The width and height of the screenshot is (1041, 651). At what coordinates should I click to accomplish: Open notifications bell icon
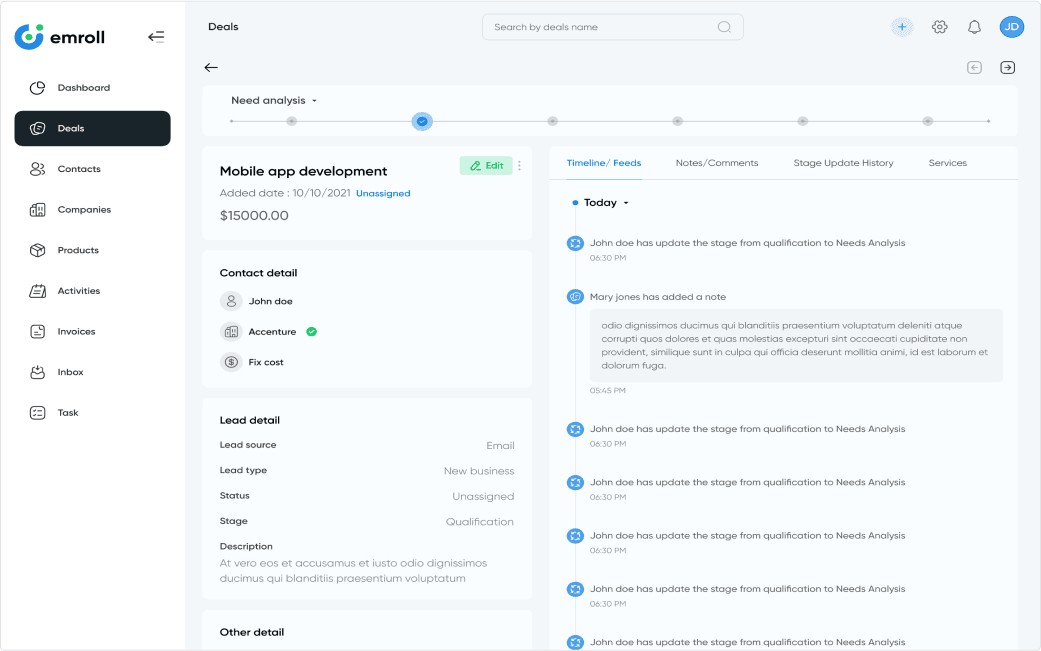tap(974, 27)
